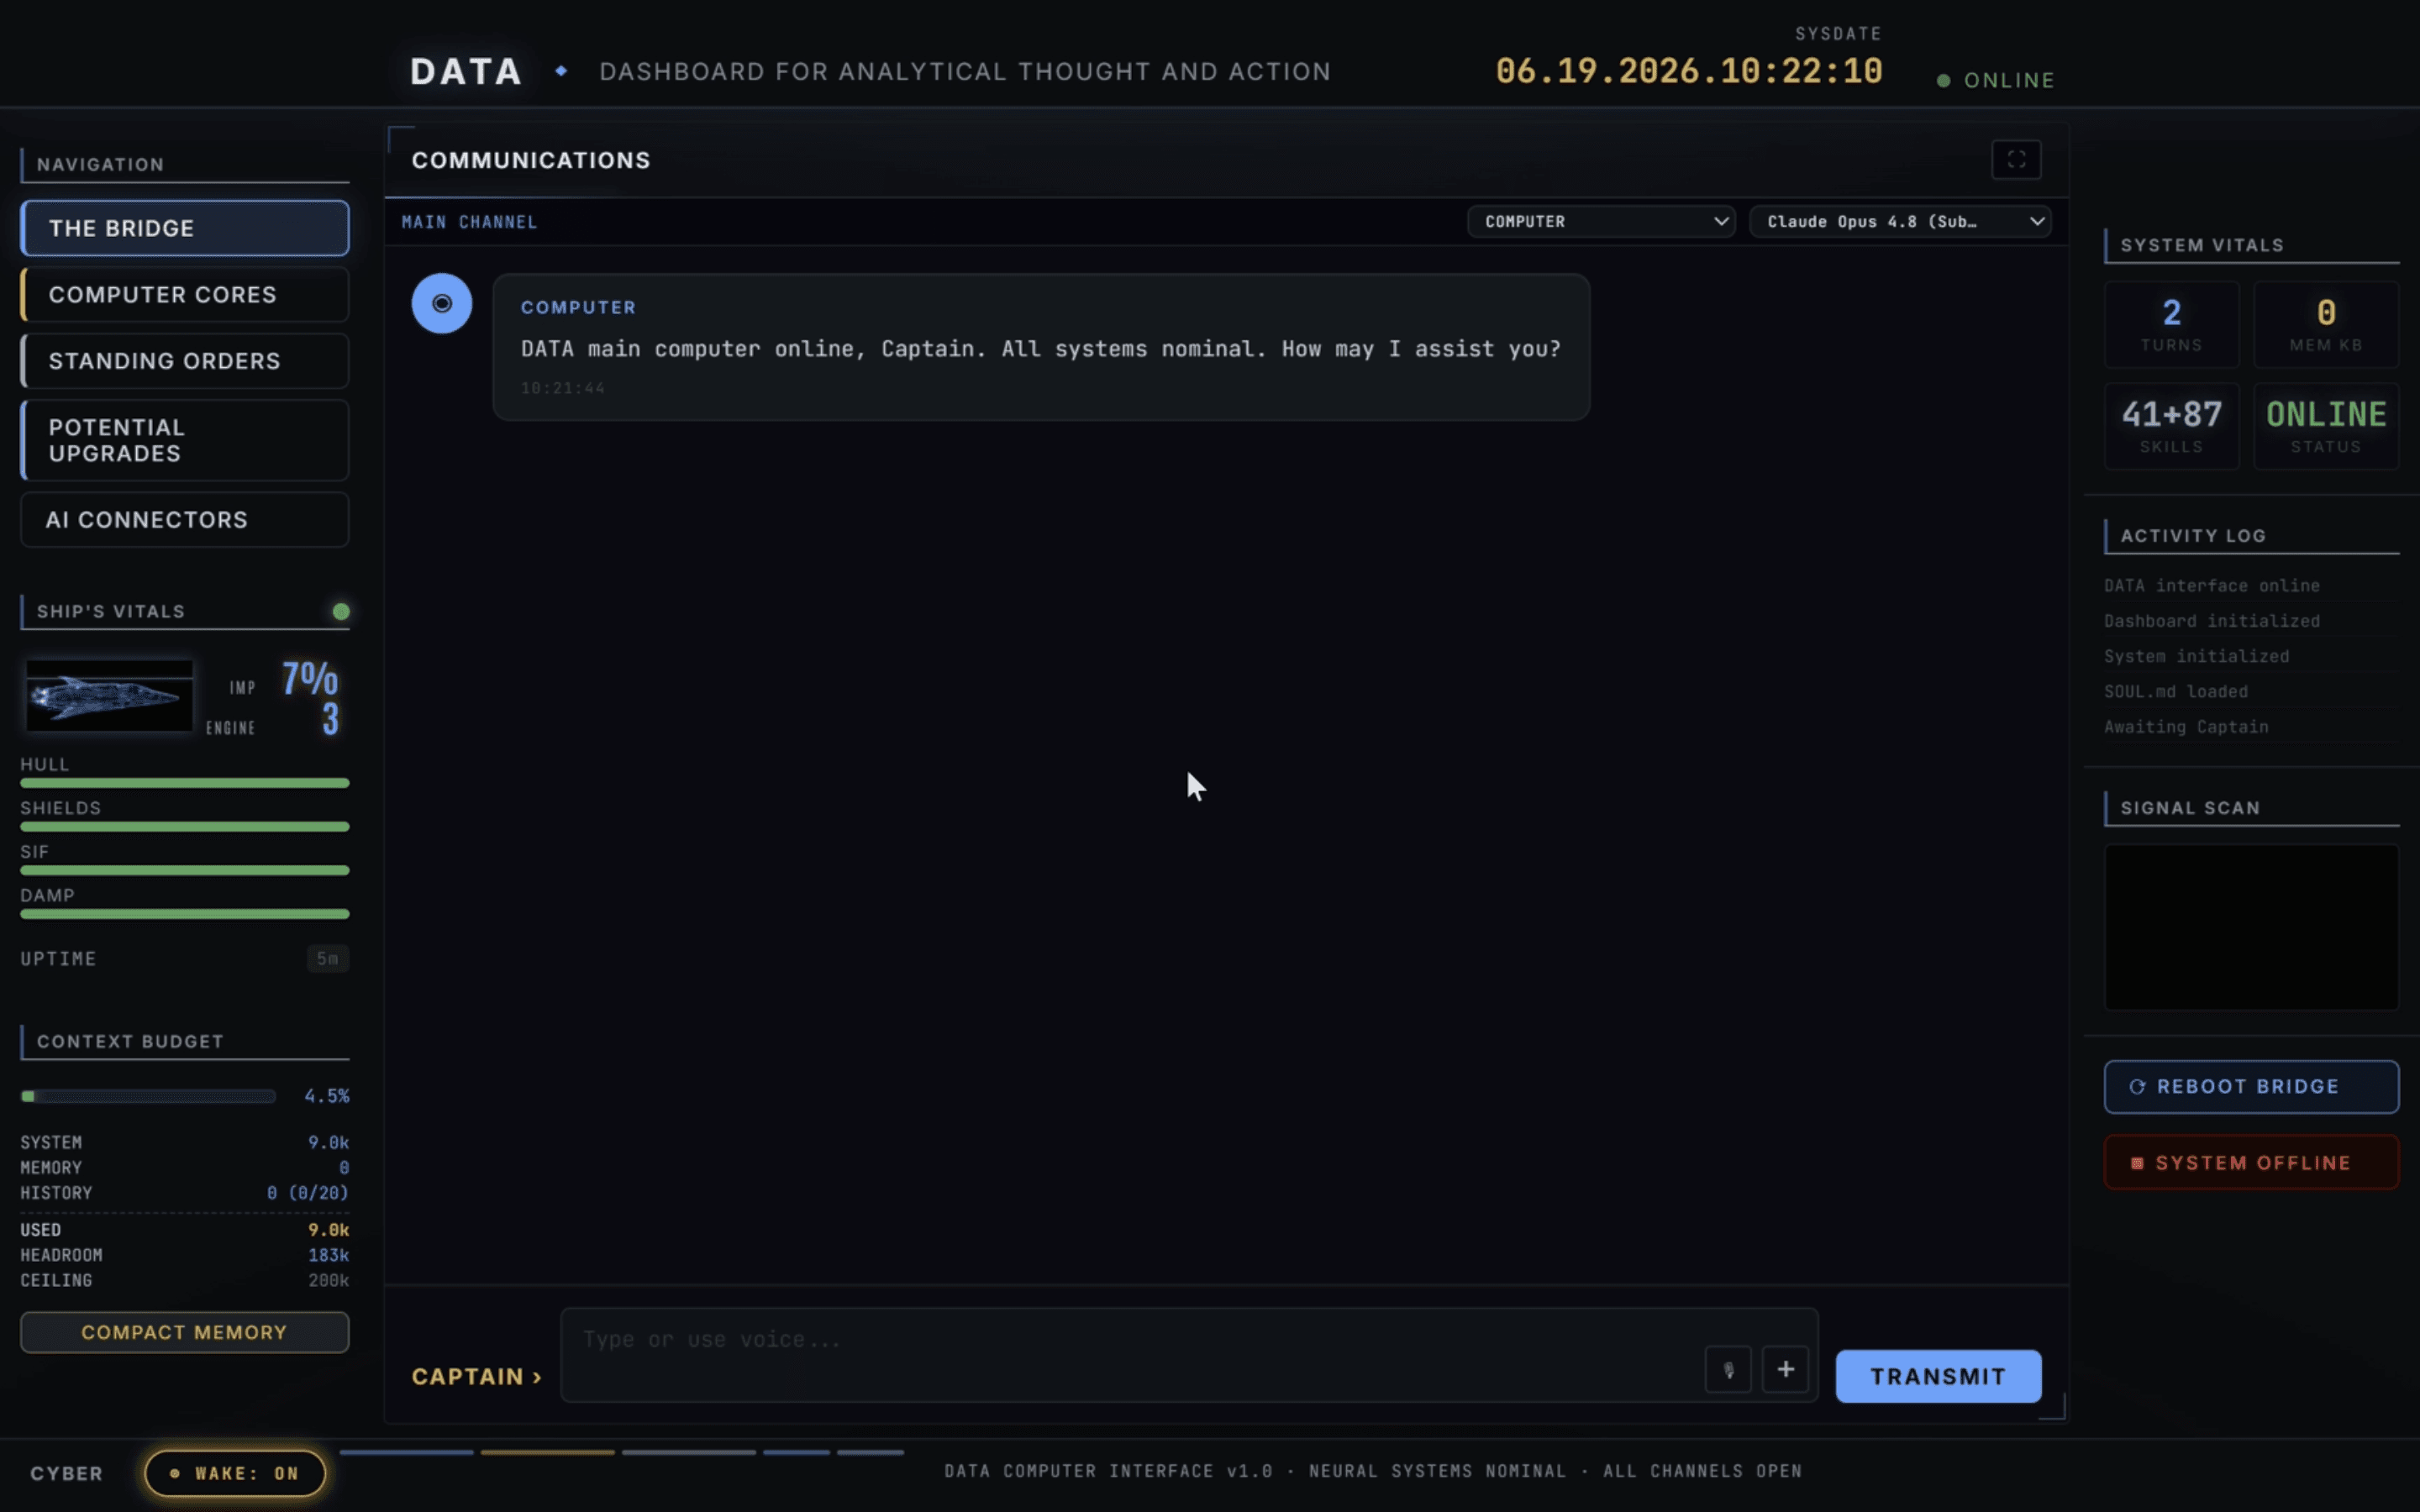2420x1512 pixels.
Task: Click the SHIELDS status bar
Action: (x=185, y=827)
